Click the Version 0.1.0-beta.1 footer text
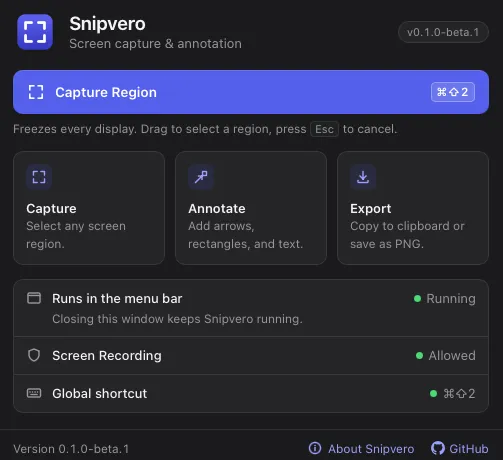Viewport: 503px width, 460px height. (x=71, y=449)
